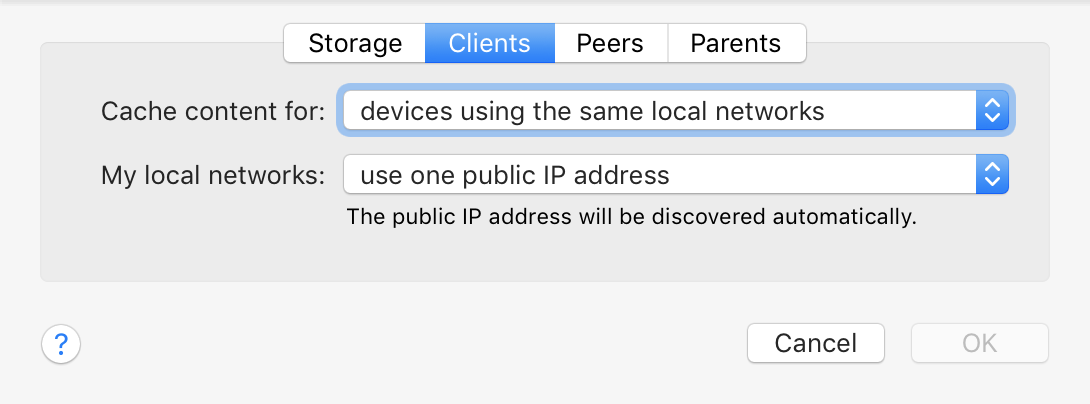Confirm settings with the OK button
This screenshot has width=1090, height=404.
coord(979,343)
